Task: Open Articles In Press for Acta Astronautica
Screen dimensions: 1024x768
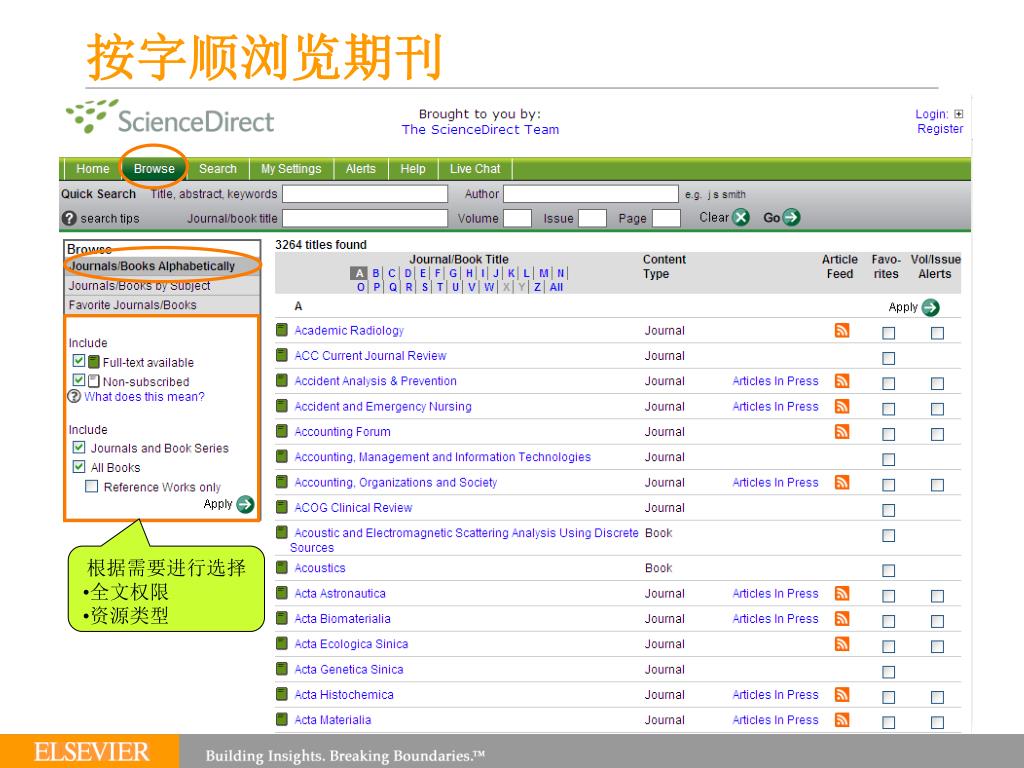Action: tap(775, 593)
